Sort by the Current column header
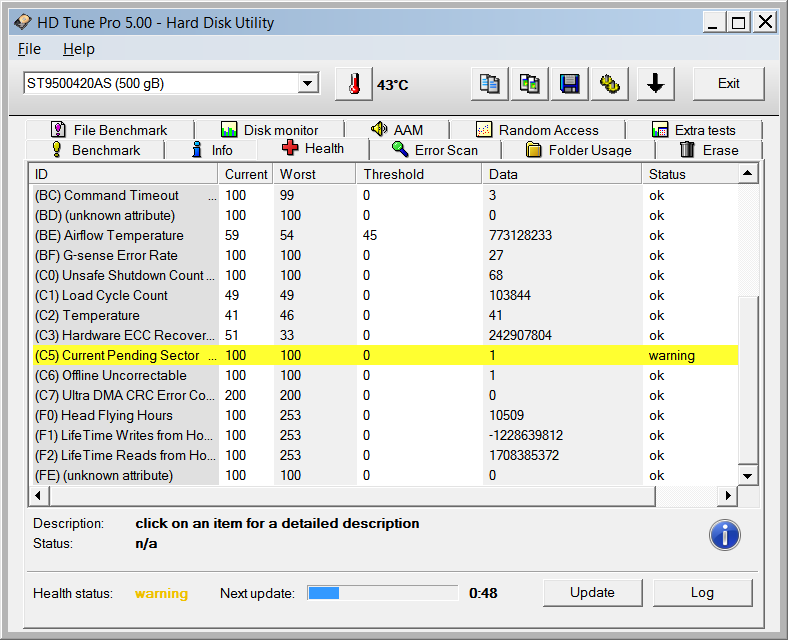The height and width of the screenshot is (640, 788). point(246,174)
